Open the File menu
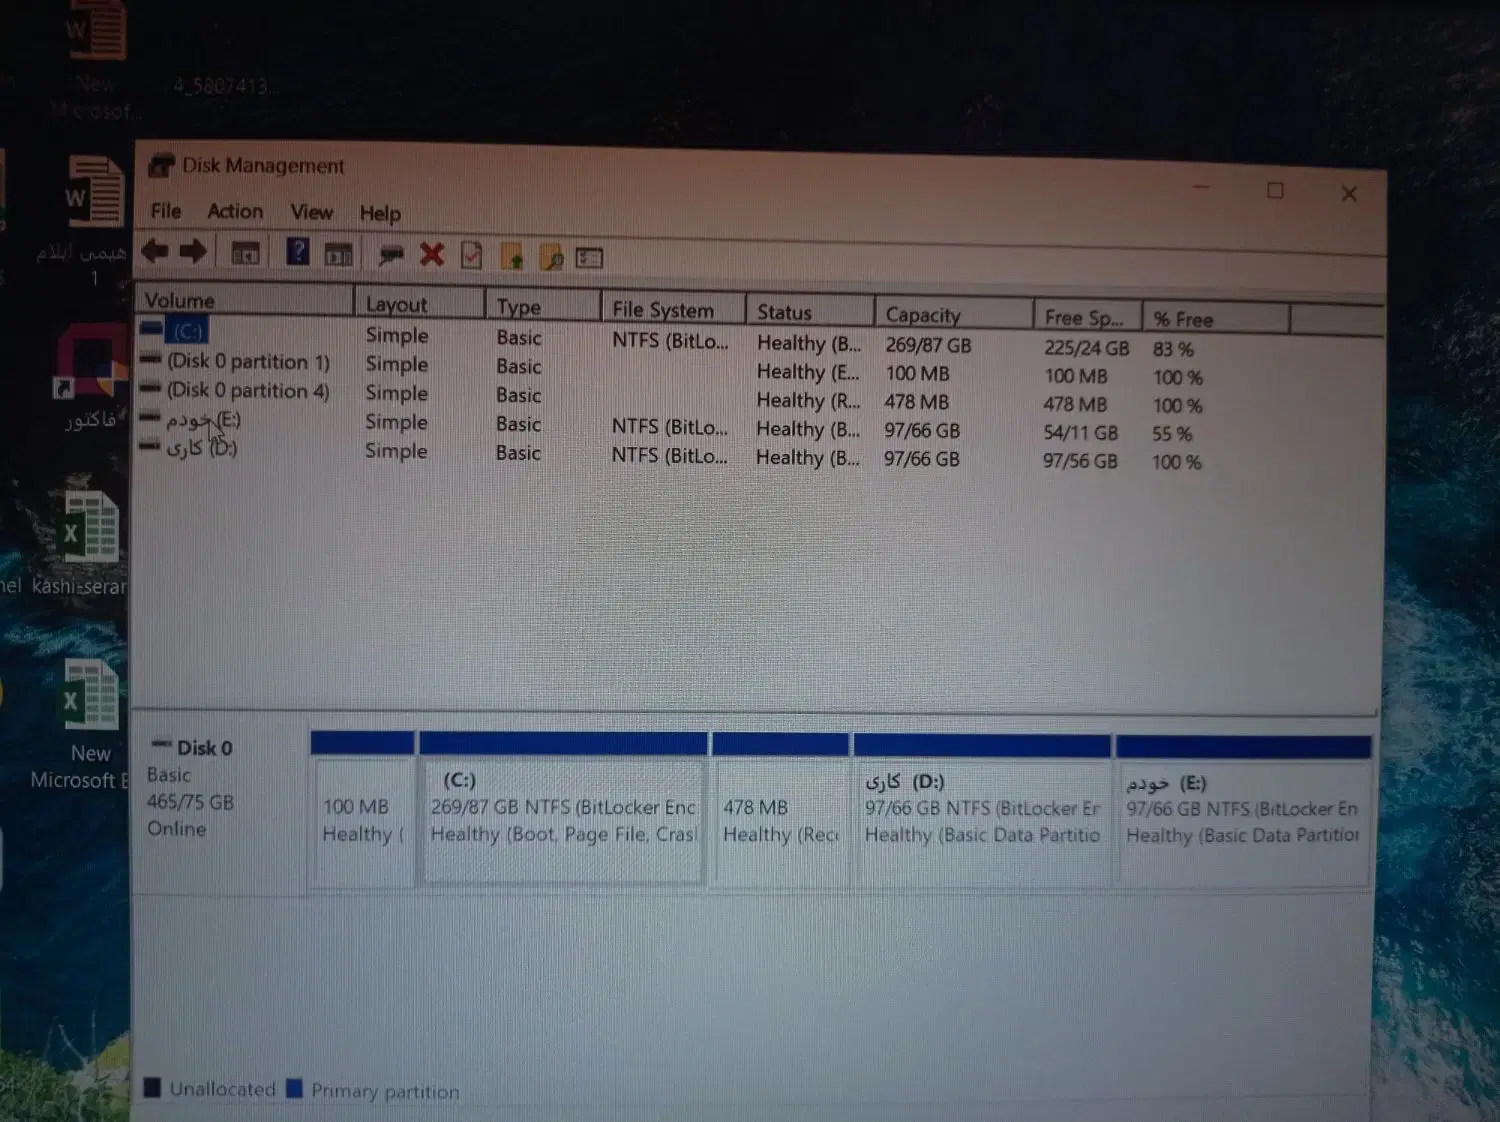The height and width of the screenshot is (1122, 1500). click(x=166, y=211)
